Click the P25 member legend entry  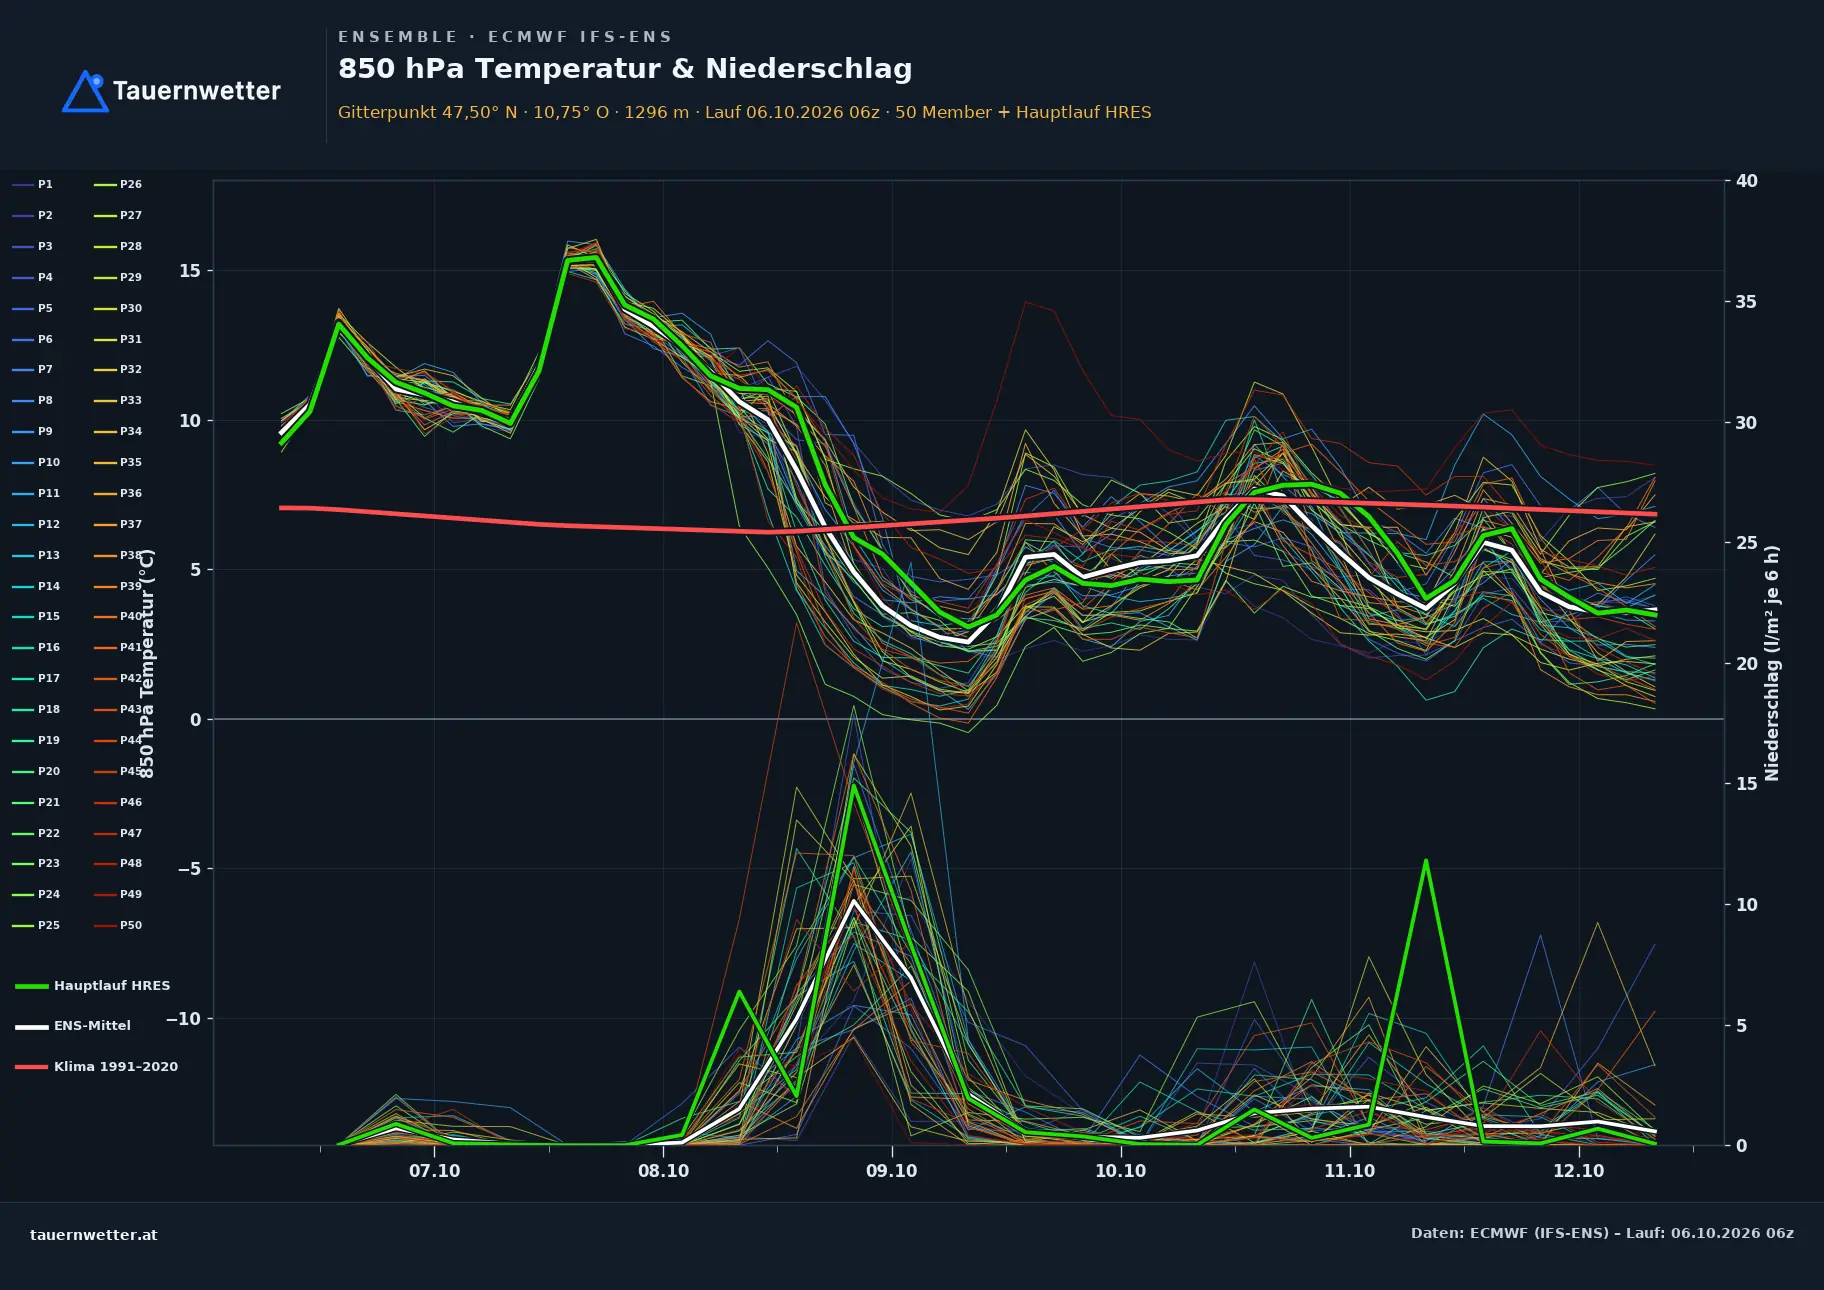36,925
